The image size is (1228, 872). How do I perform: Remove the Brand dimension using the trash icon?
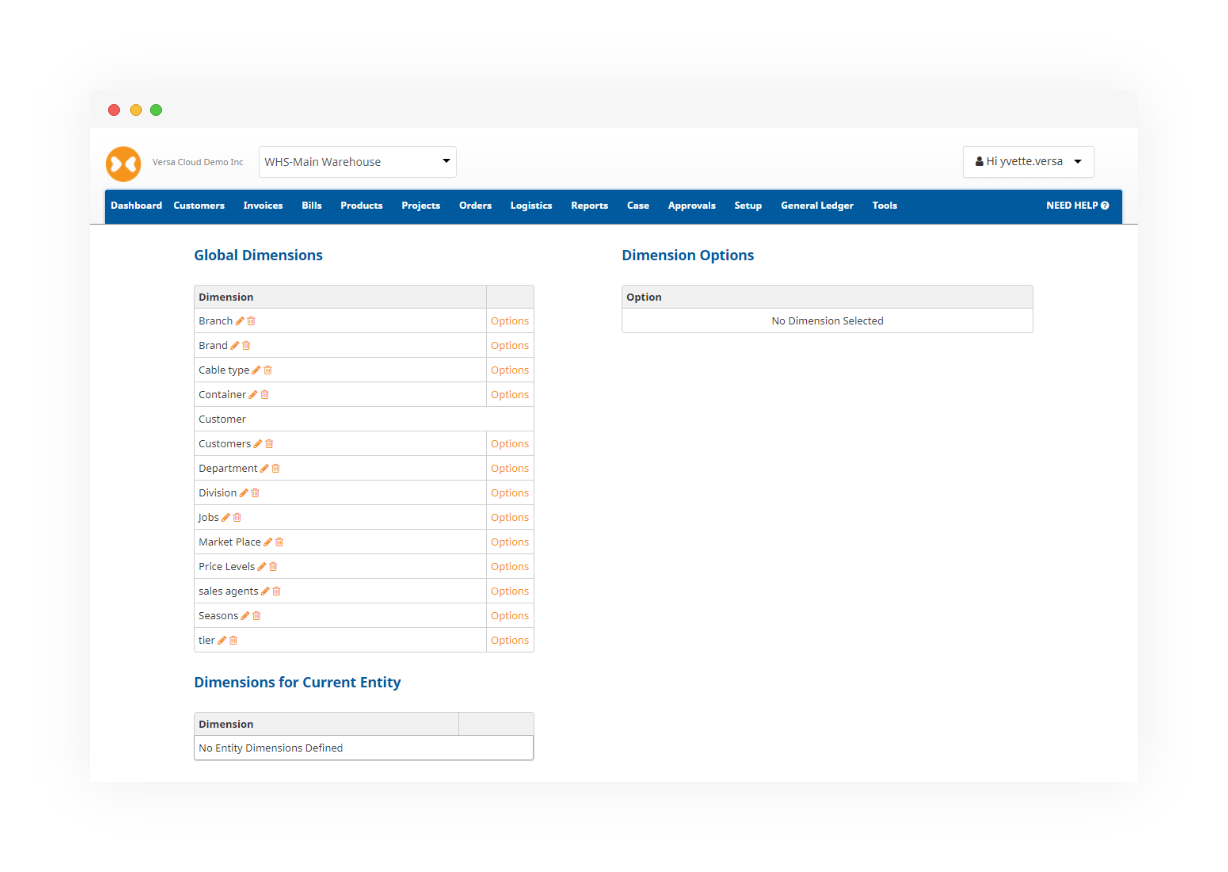click(246, 346)
